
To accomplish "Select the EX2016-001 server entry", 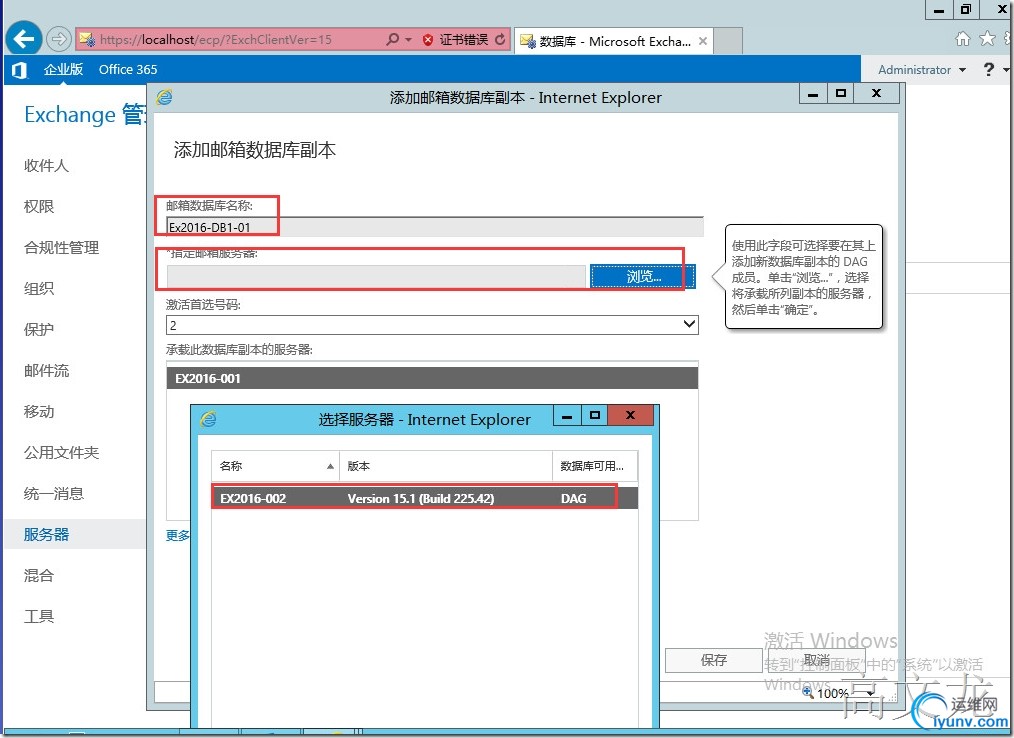I will [432, 378].
